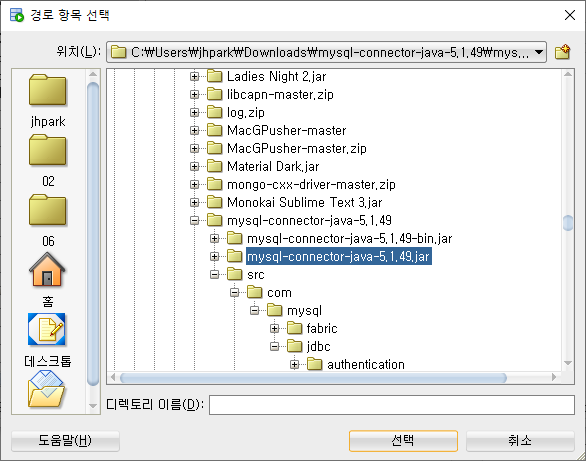
Task: Open the documents folder shortcut below 데스크톱
Action: pyautogui.click(x=47, y=389)
